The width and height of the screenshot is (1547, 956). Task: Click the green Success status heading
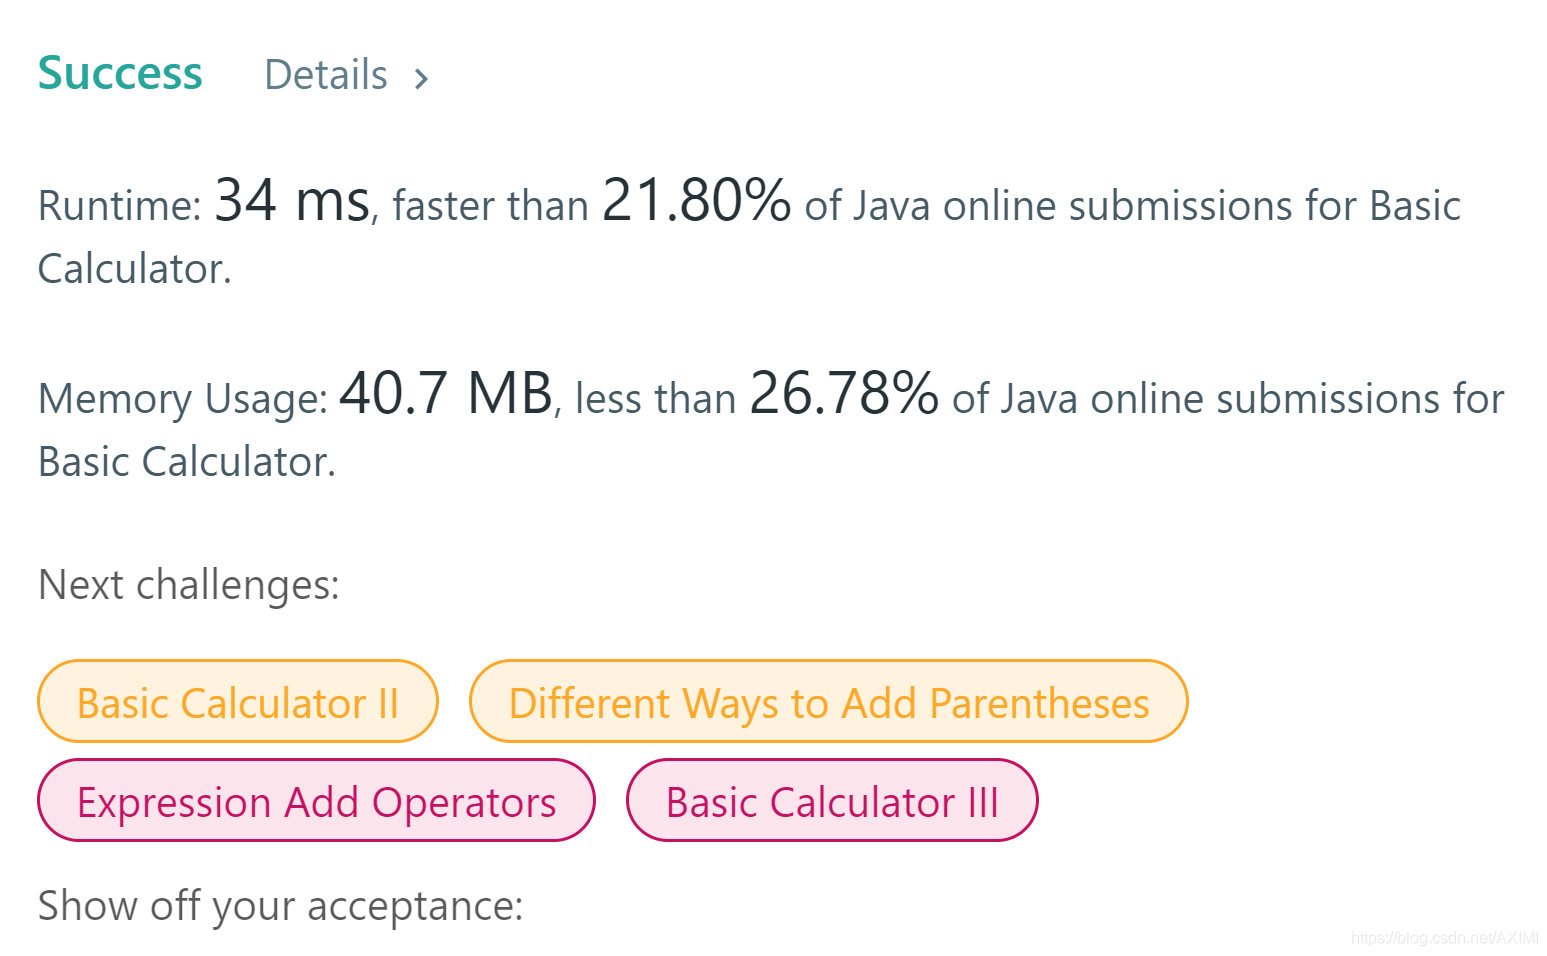(120, 73)
